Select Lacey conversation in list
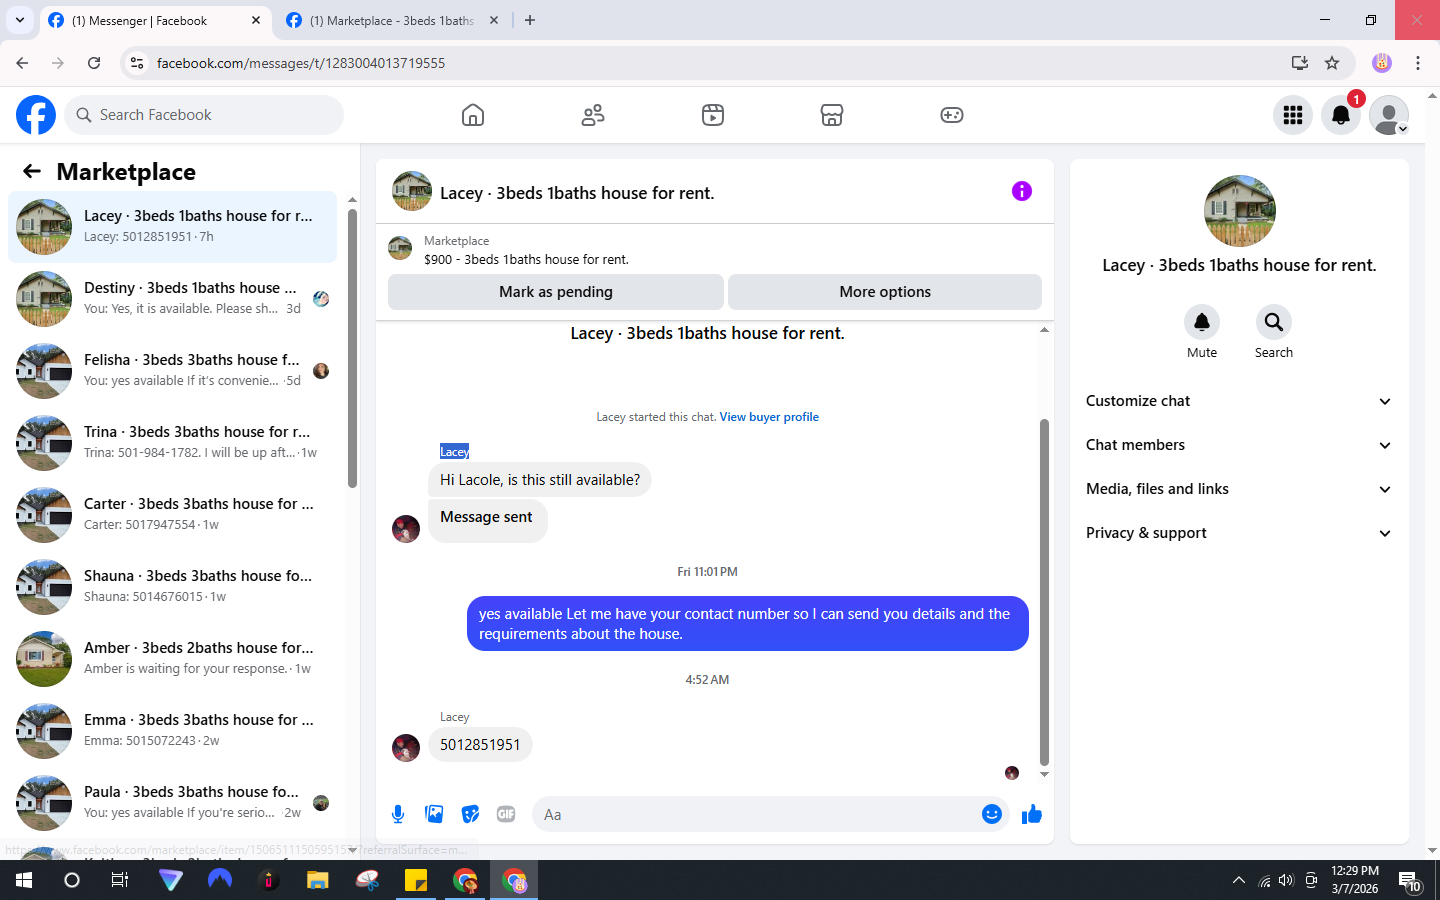This screenshot has height=900, width=1440. click(172, 226)
